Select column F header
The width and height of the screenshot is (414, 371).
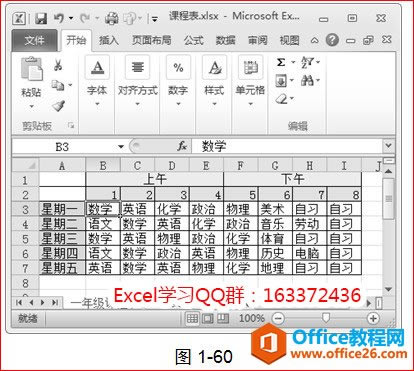coord(240,165)
